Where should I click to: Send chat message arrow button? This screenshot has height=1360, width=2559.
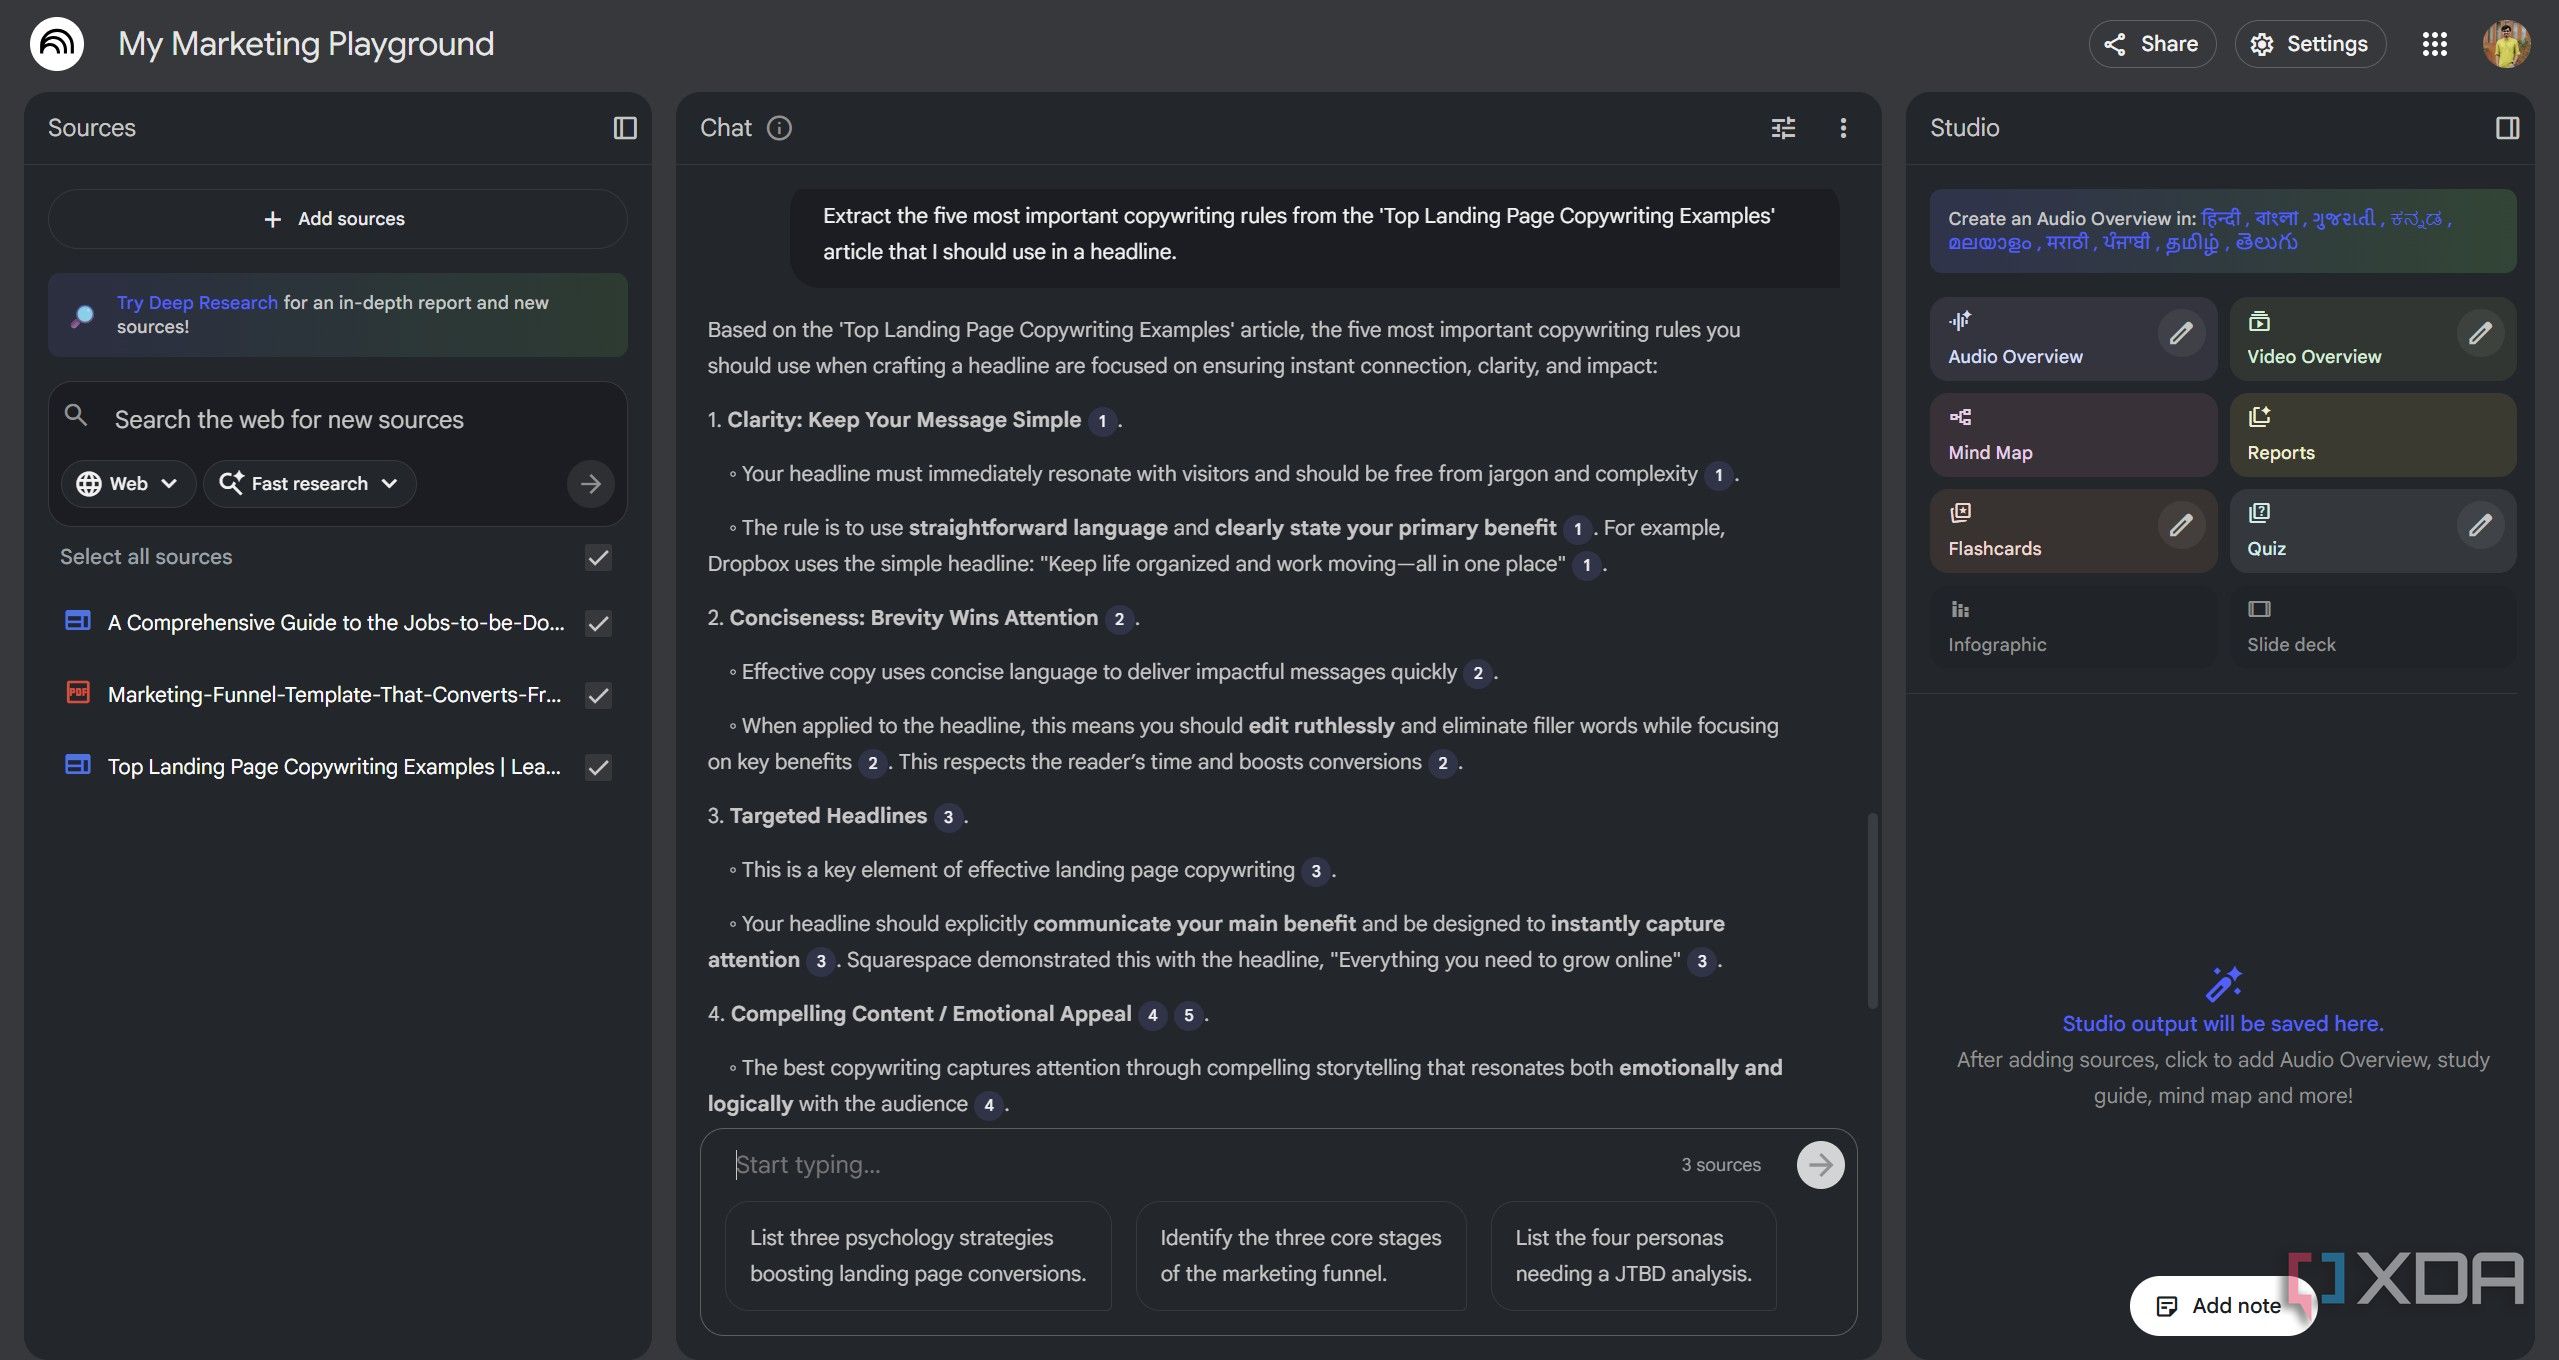coord(1820,1165)
